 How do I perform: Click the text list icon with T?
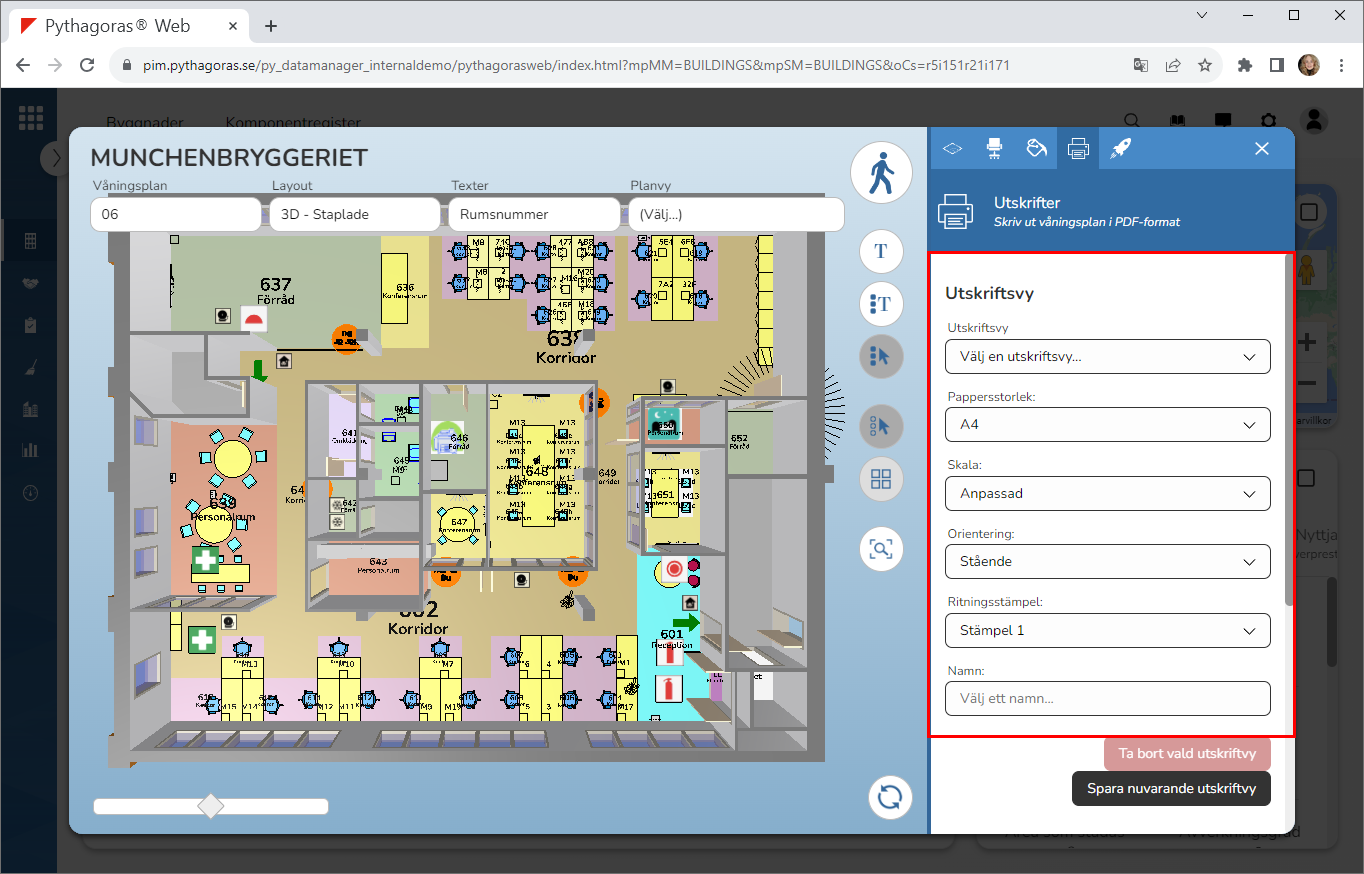click(x=881, y=304)
